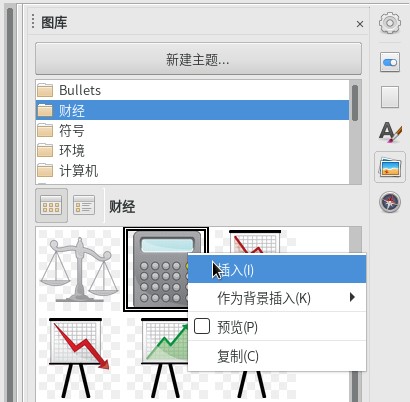Select the 计算机 theme folder

click(x=192, y=171)
